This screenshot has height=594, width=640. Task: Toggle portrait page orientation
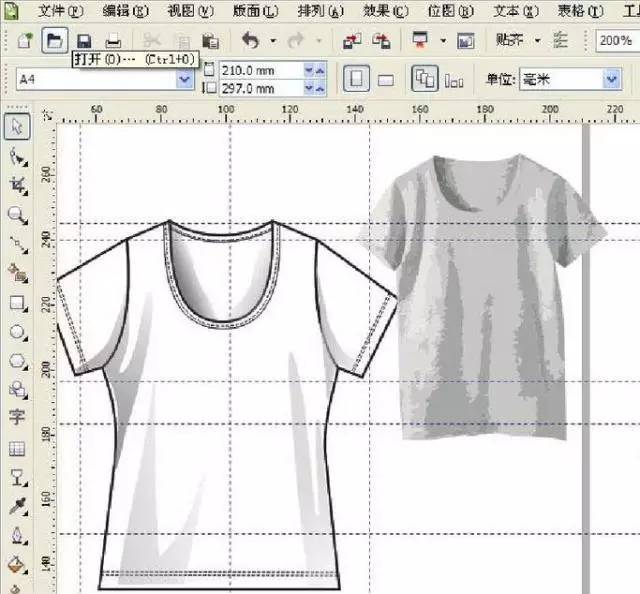click(x=355, y=79)
